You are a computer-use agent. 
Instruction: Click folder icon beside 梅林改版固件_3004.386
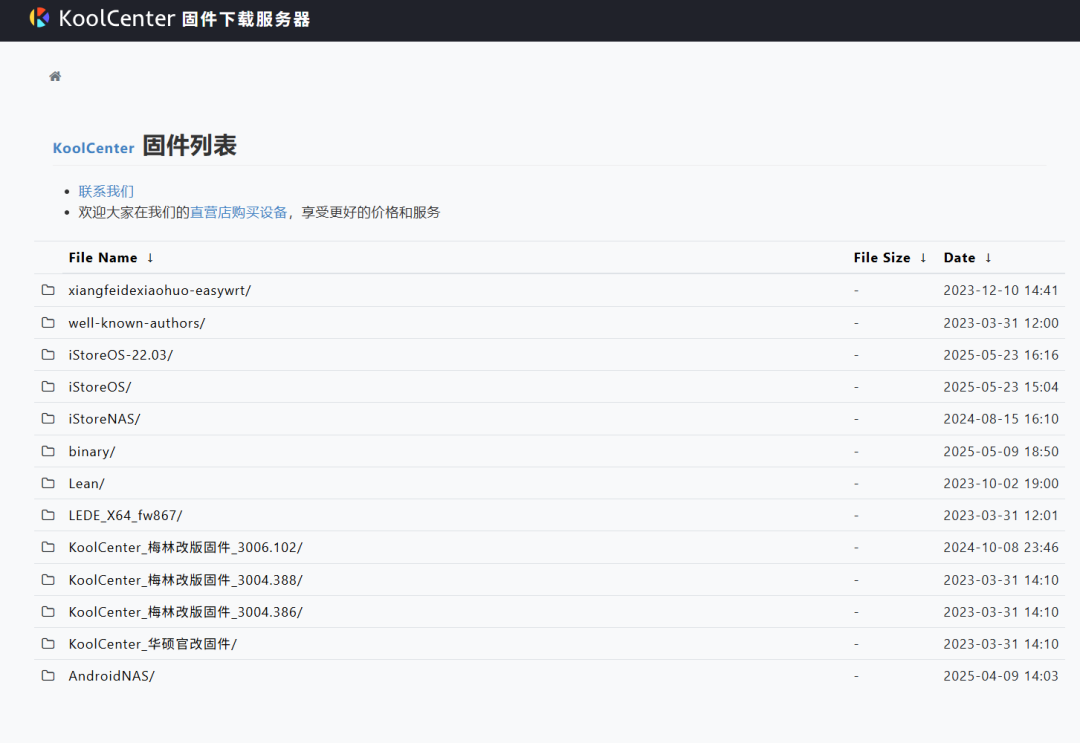(48, 611)
